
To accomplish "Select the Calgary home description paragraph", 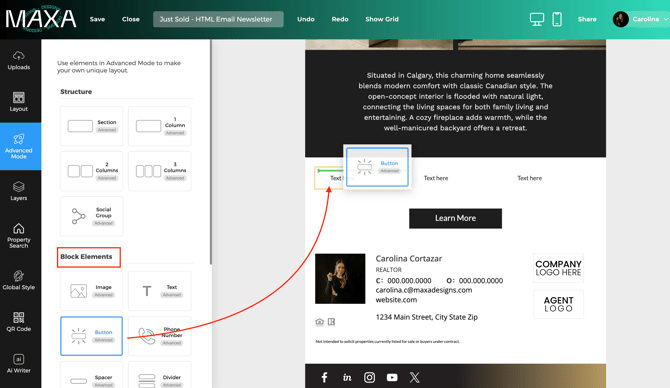I will [x=455, y=102].
